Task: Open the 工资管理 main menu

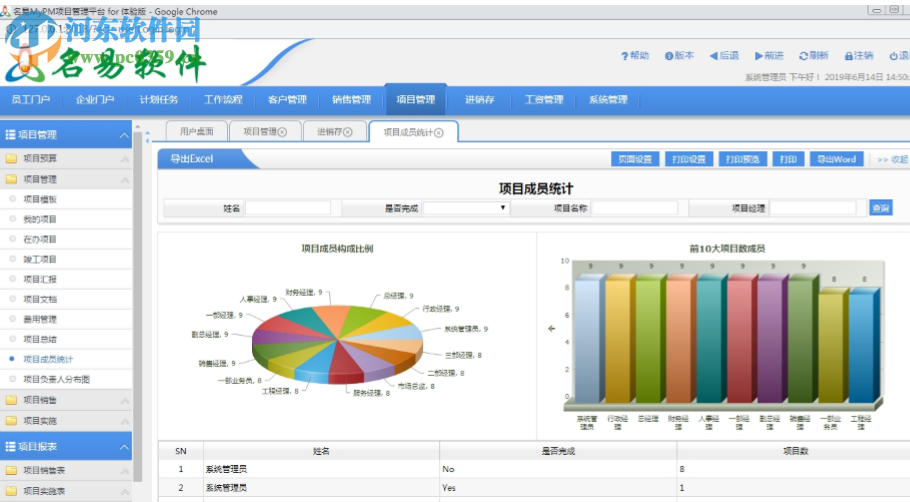Action: 544,100
